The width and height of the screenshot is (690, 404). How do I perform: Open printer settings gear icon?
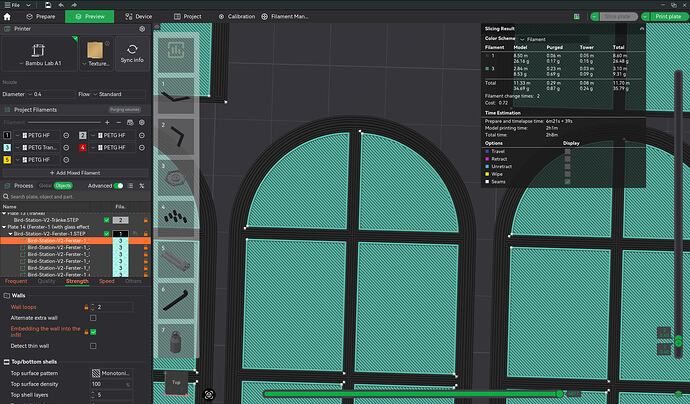tap(142, 29)
